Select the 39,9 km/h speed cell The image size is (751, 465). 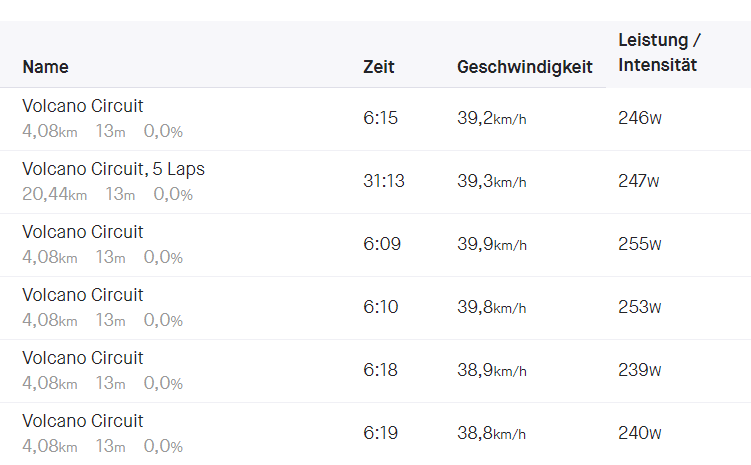(492, 244)
